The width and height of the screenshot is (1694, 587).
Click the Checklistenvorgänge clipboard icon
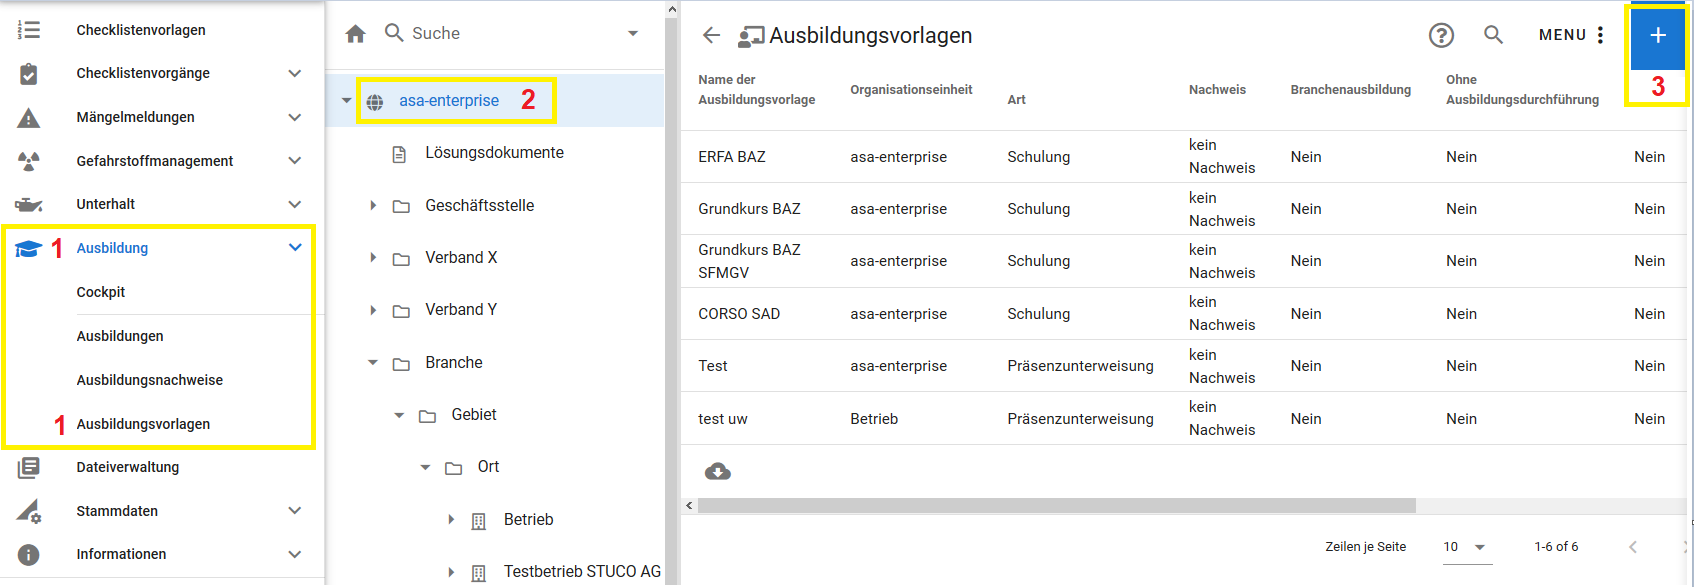click(29, 74)
